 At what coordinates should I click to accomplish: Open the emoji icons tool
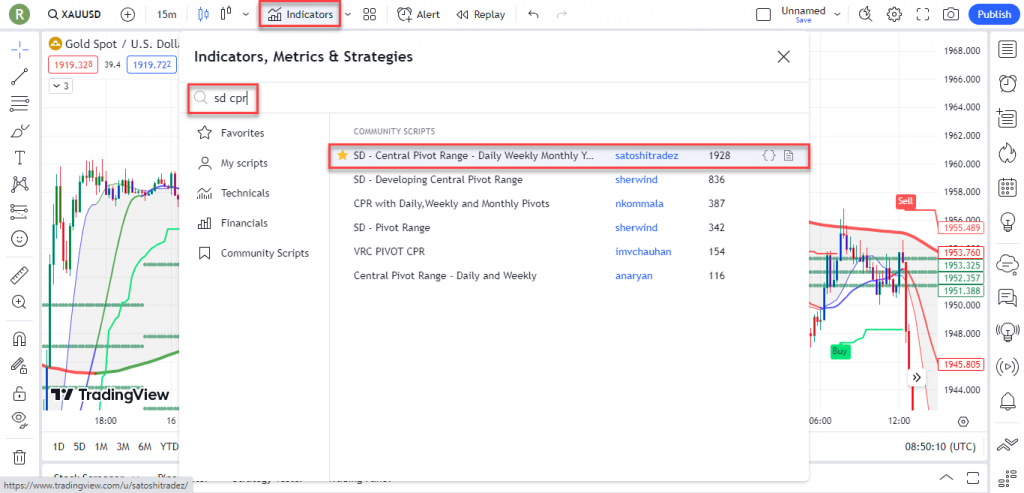coord(20,239)
